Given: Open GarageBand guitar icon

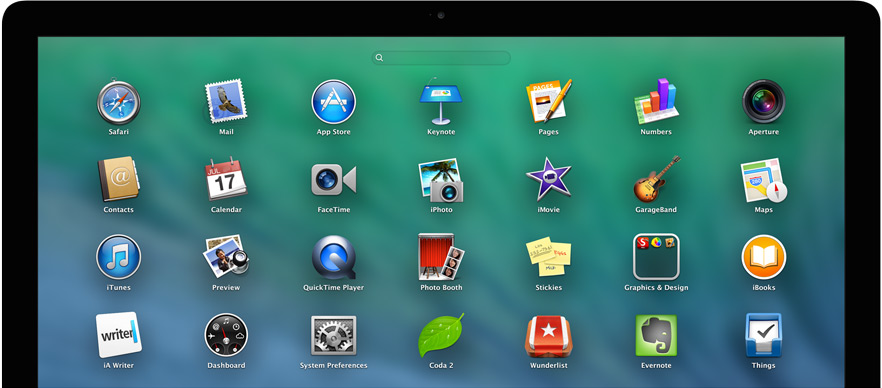Looking at the screenshot, I should tap(656, 179).
